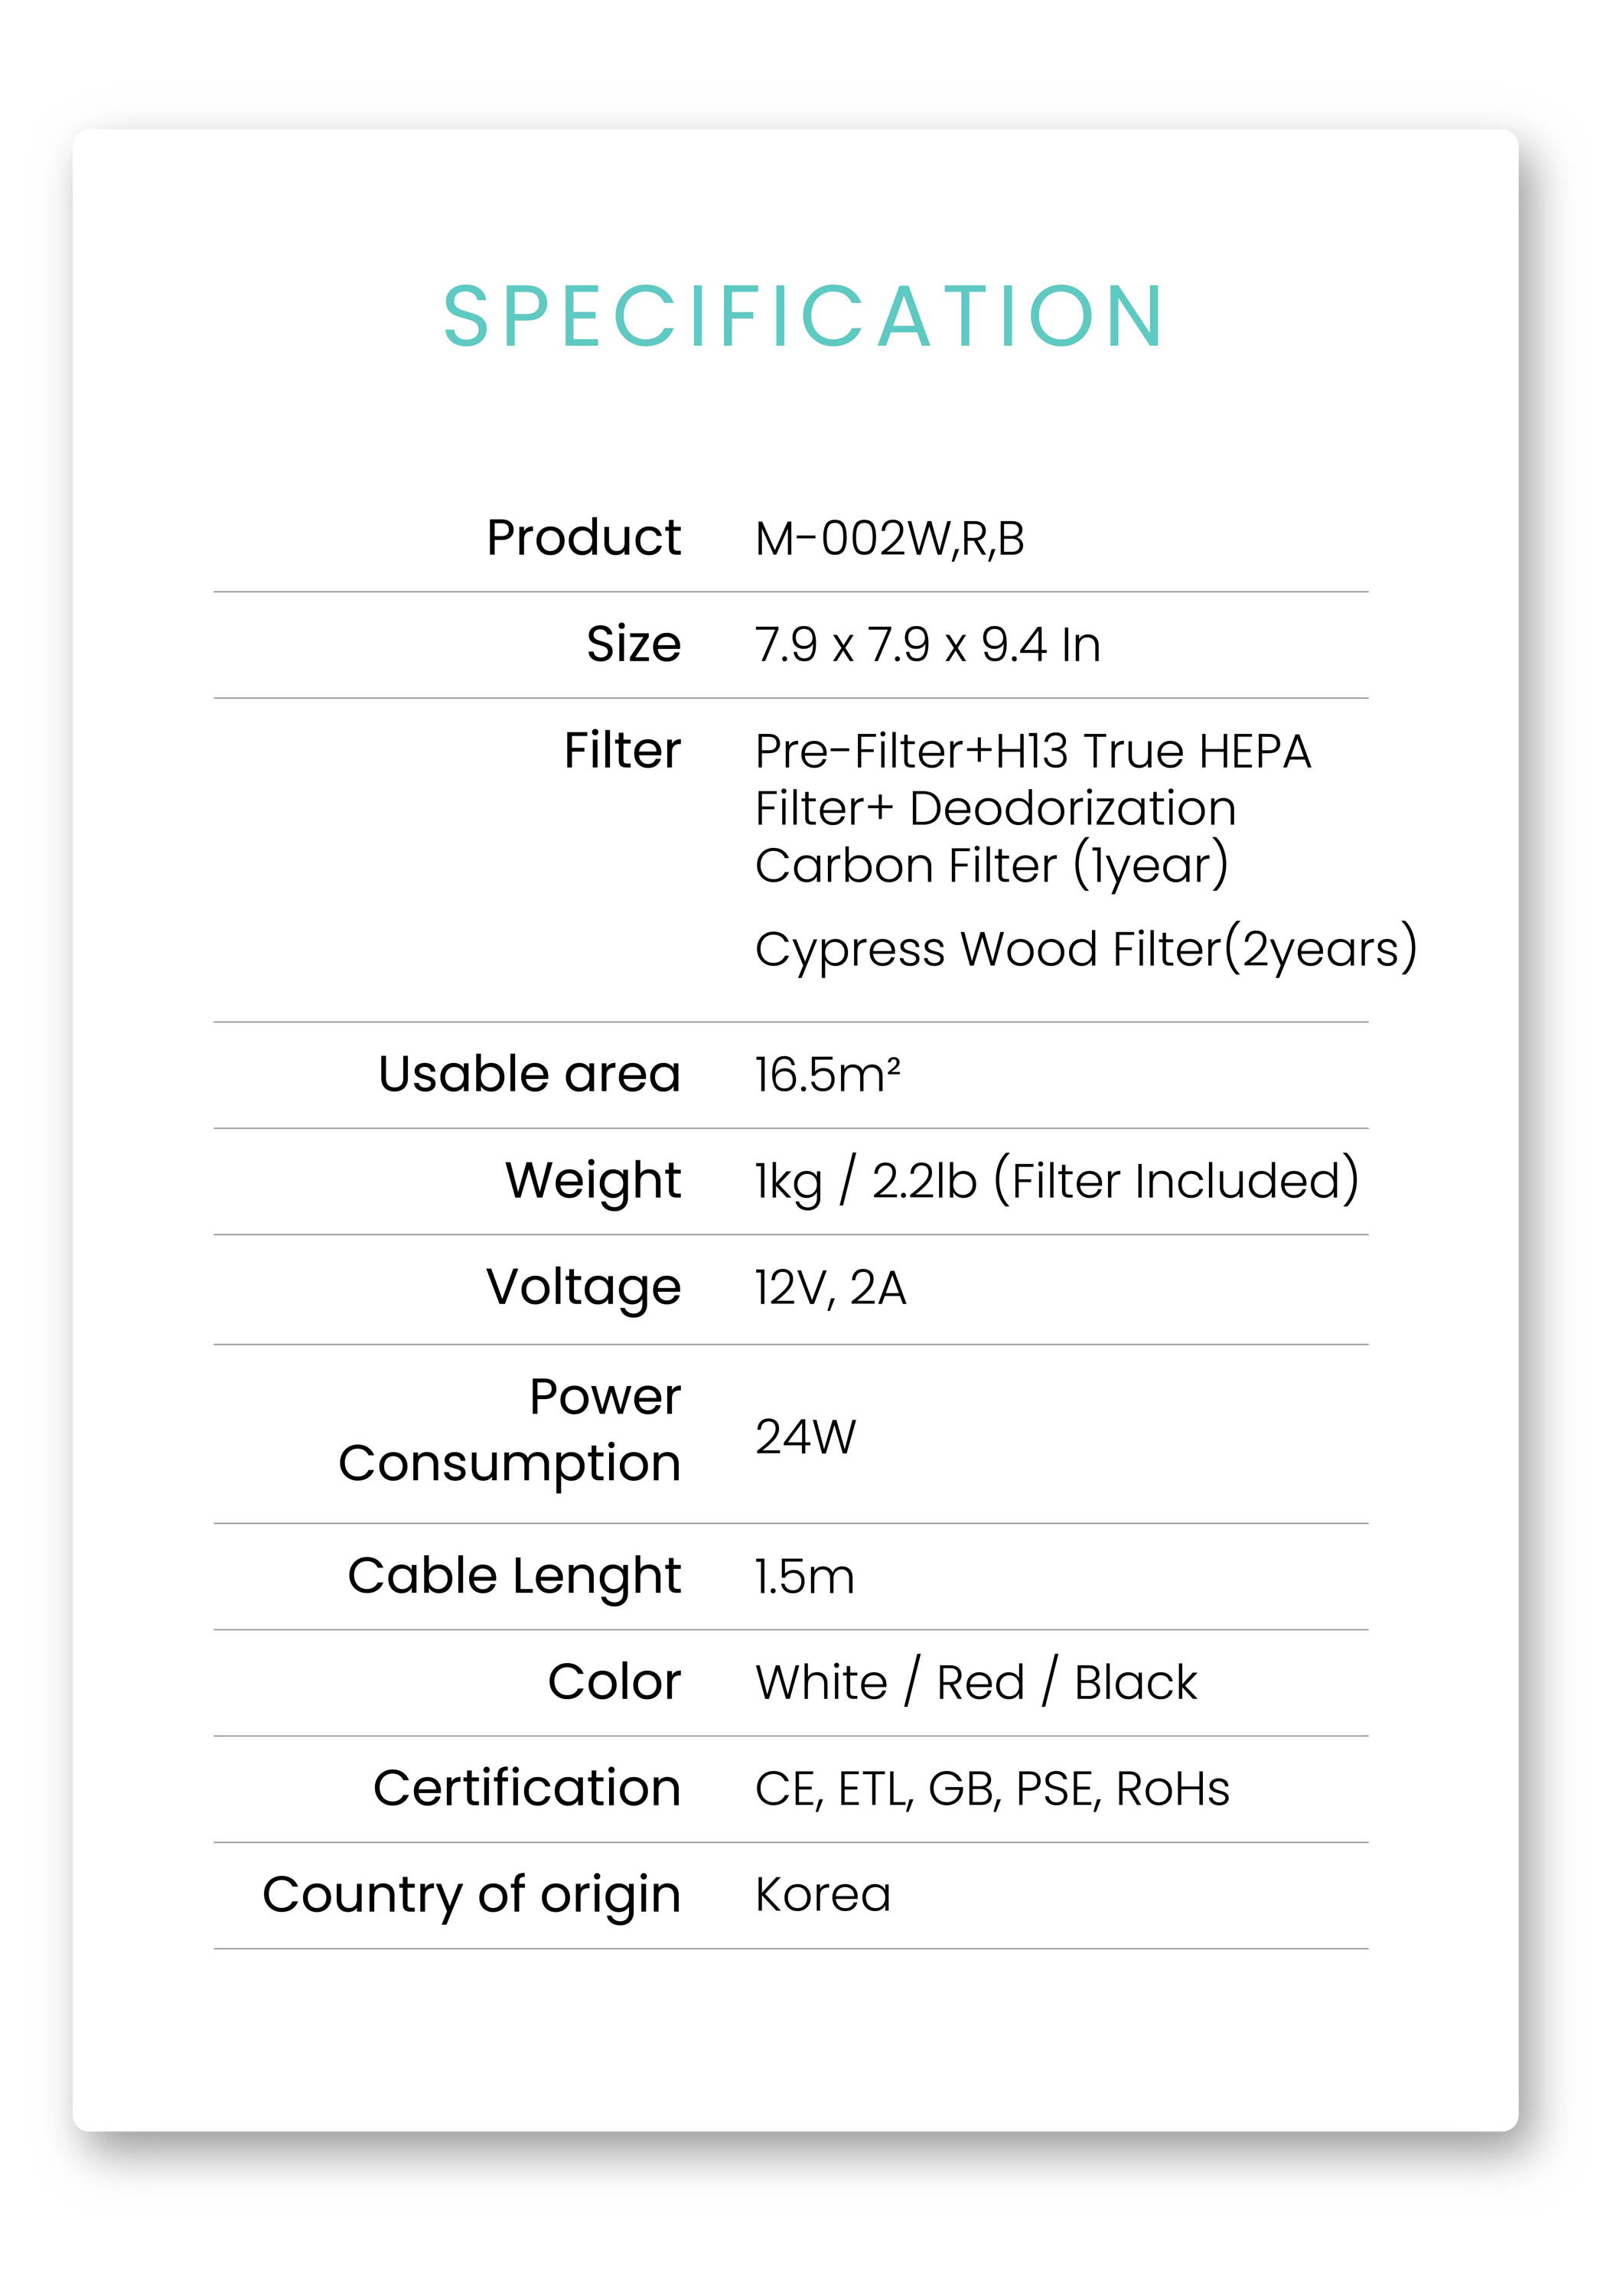Click the 7.9 x 7.9 x 9.4 In value
Viewport: 1597px width, 2296px height.
click(x=927, y=644)
